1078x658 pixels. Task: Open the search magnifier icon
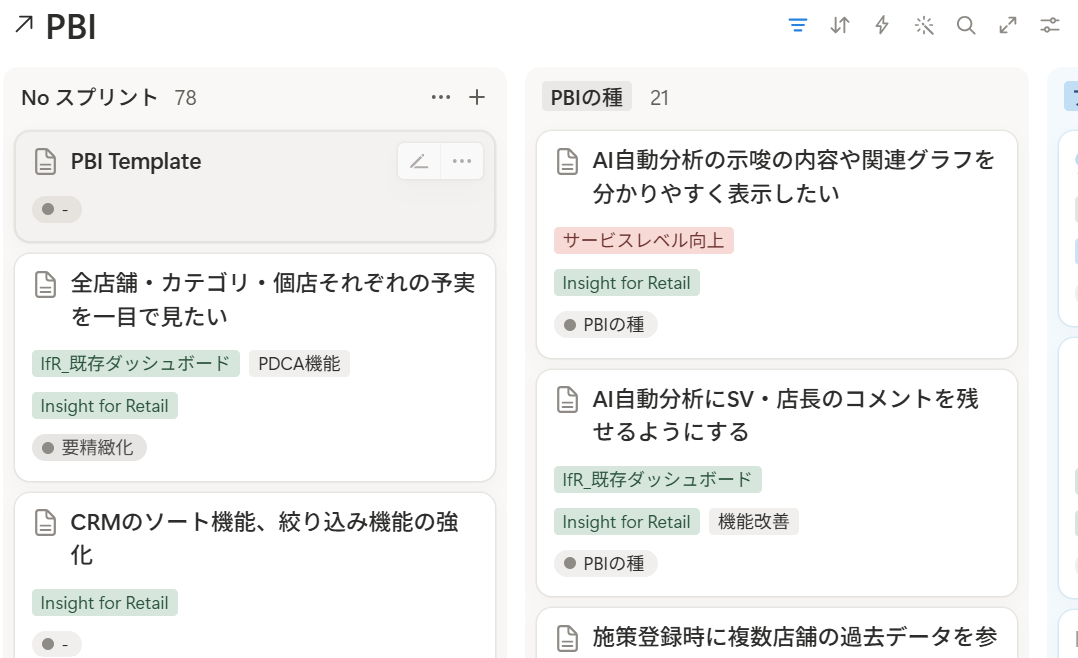(x=966, y=26)
